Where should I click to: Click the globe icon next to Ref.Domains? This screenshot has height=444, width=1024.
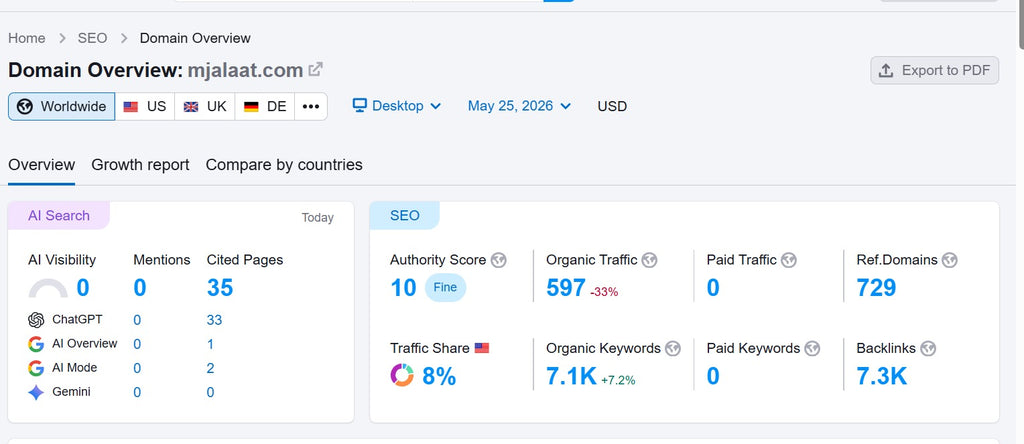click(950, 260)
